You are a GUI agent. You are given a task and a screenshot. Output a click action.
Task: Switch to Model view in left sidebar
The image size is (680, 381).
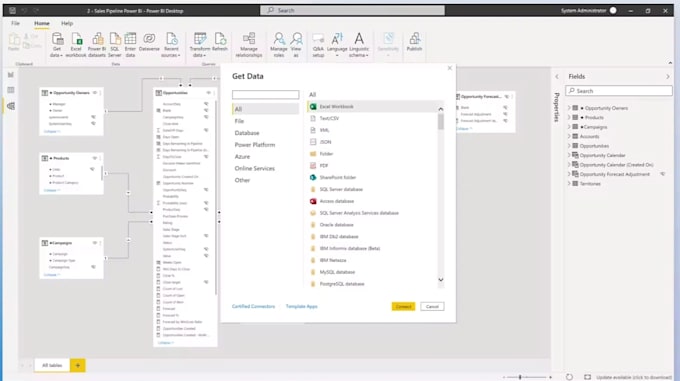click(11, 106)
